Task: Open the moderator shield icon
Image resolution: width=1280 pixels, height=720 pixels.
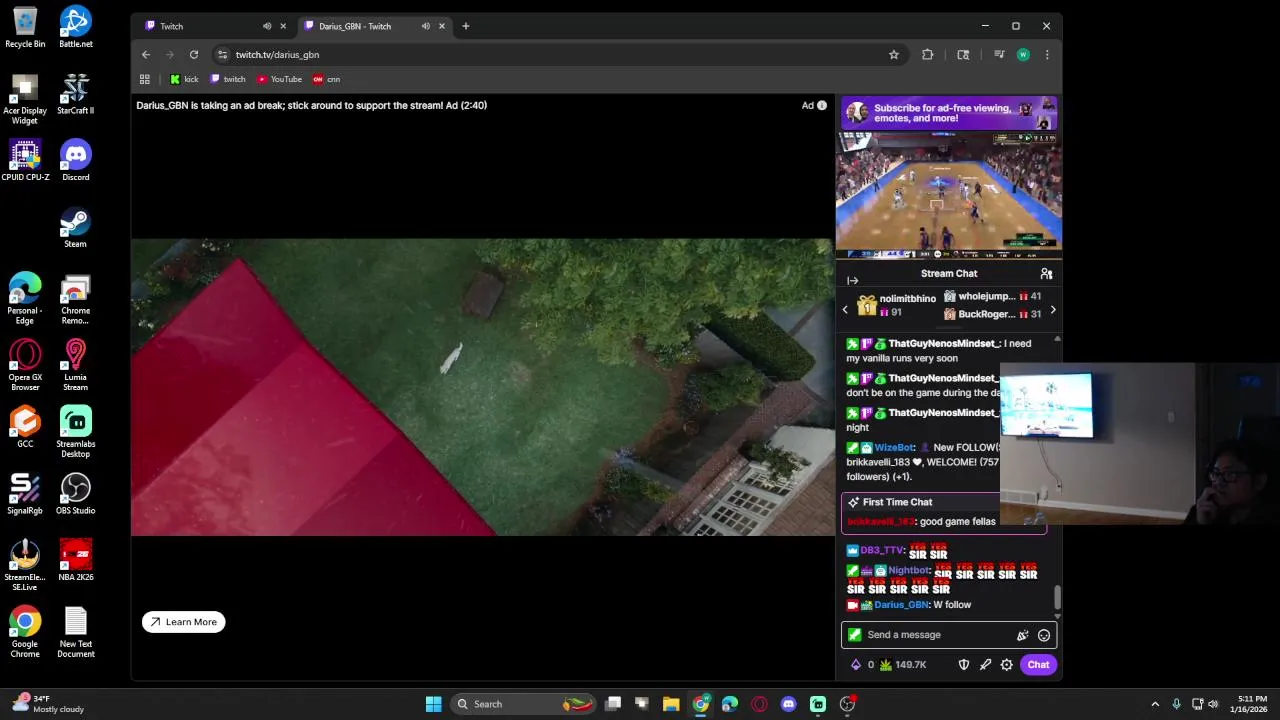Action: (x=964, y=665)
